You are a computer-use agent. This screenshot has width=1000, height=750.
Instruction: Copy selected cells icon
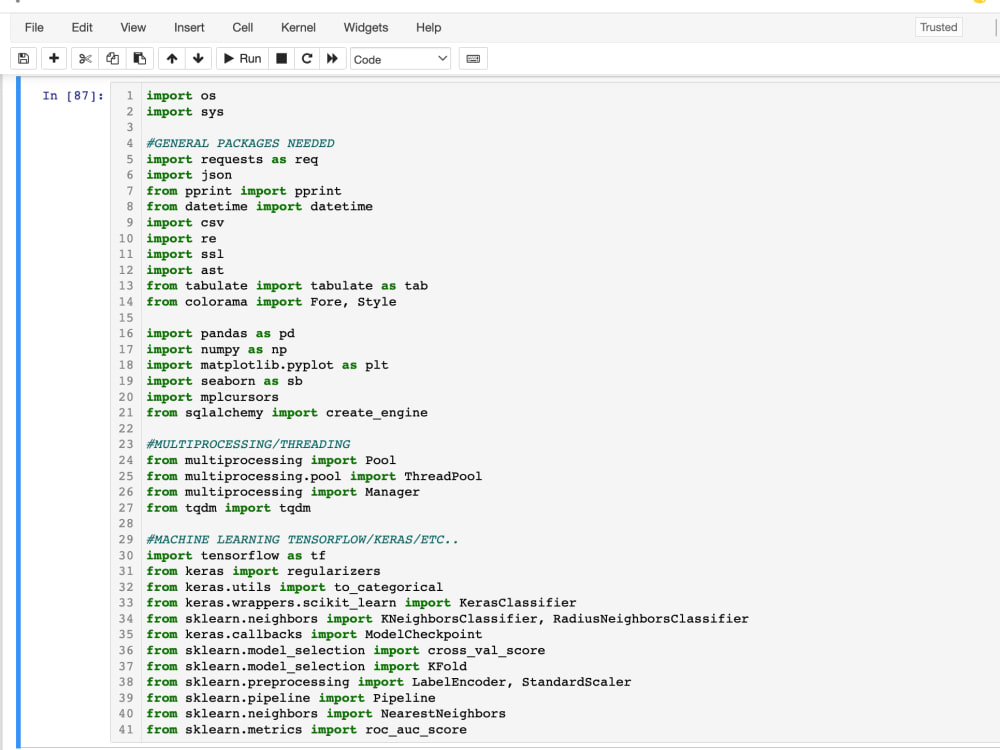point(112,59)
